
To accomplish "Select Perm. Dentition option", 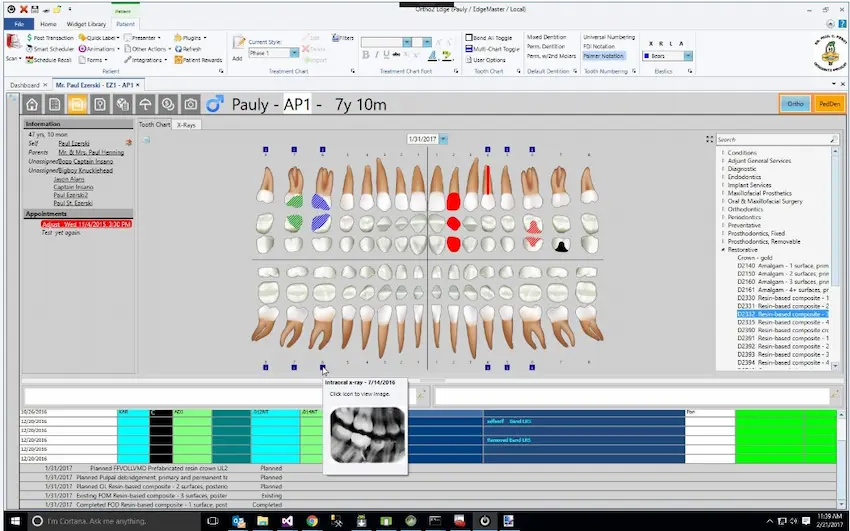I will pos(546,47).
